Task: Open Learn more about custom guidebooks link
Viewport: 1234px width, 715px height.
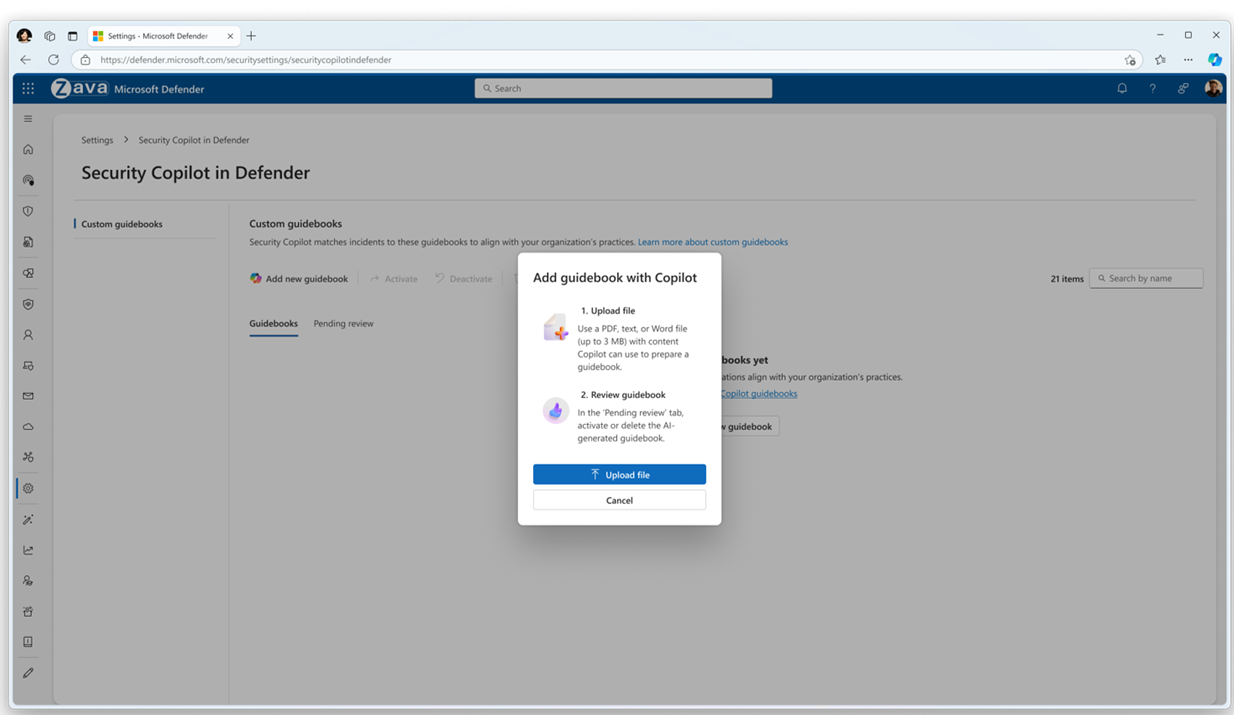Action: 711,241
